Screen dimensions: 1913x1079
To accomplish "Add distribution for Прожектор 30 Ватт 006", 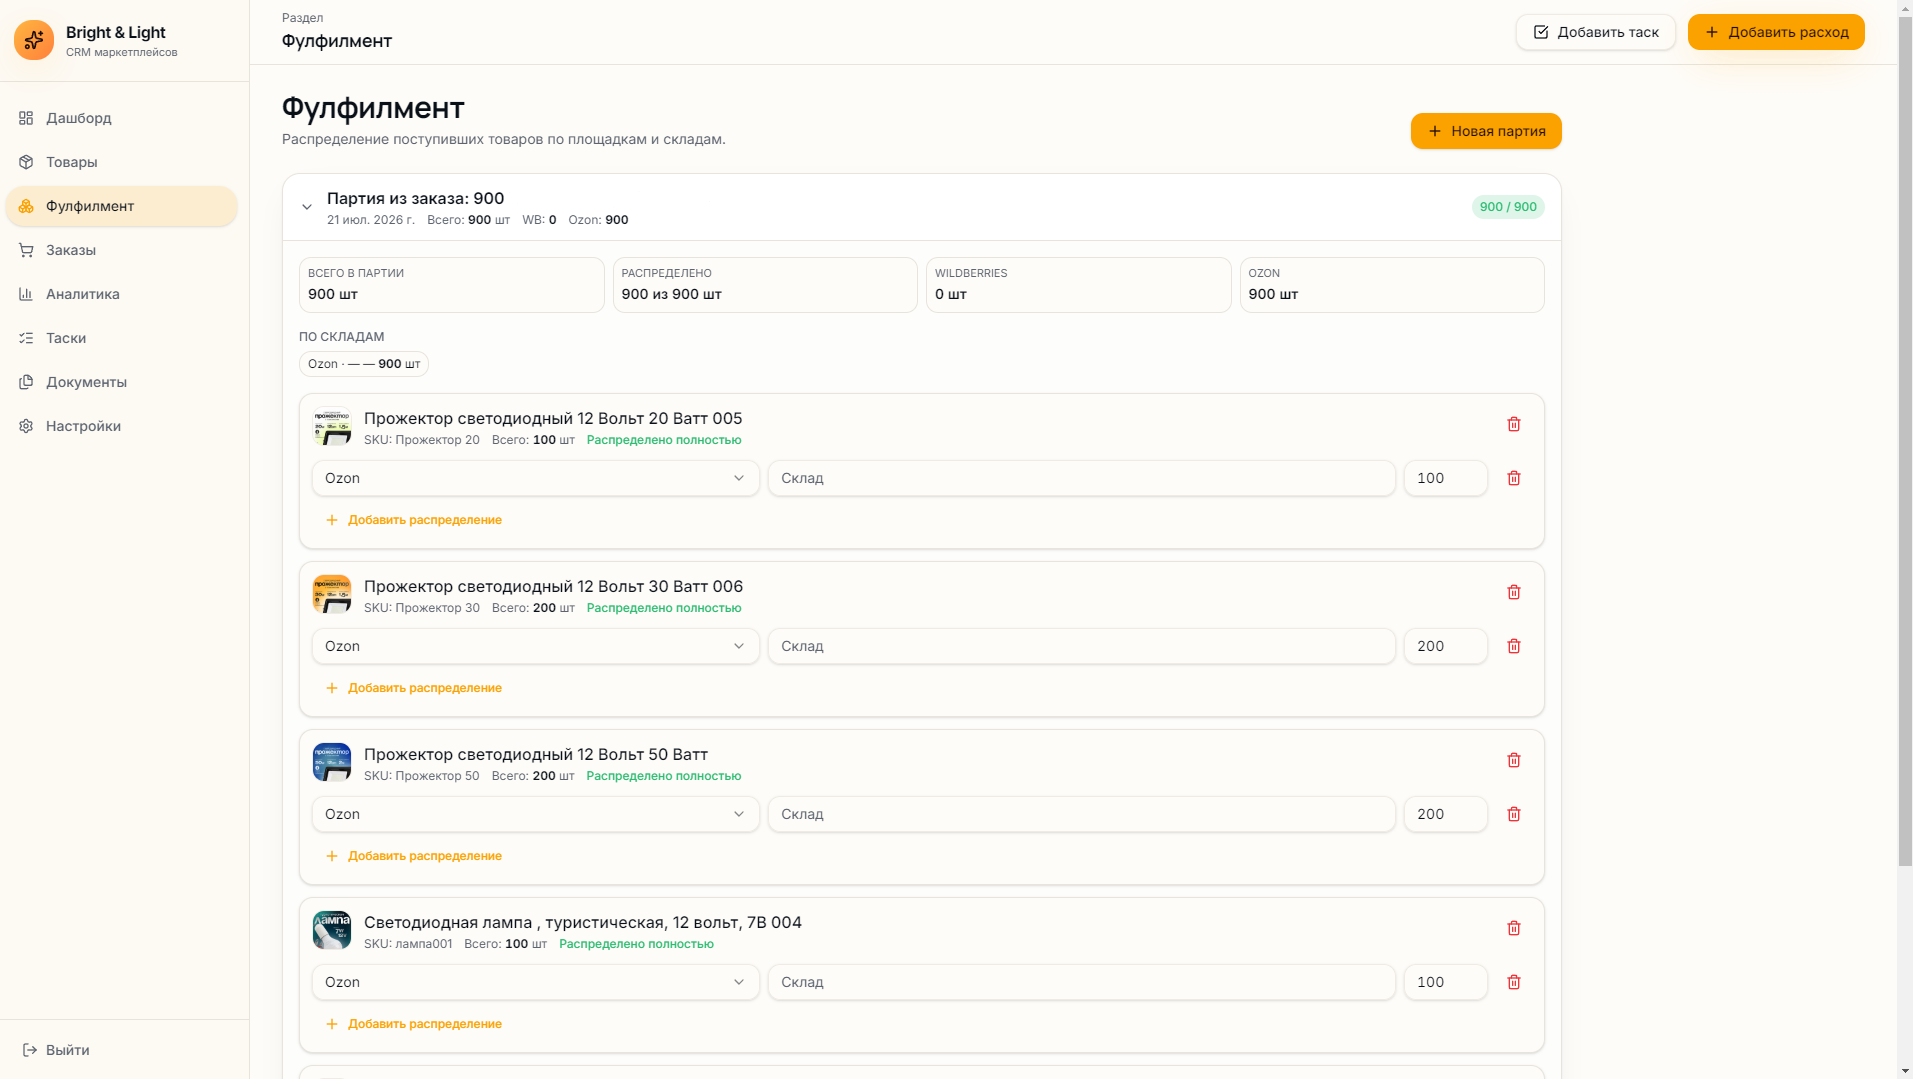I will point(414,688).
